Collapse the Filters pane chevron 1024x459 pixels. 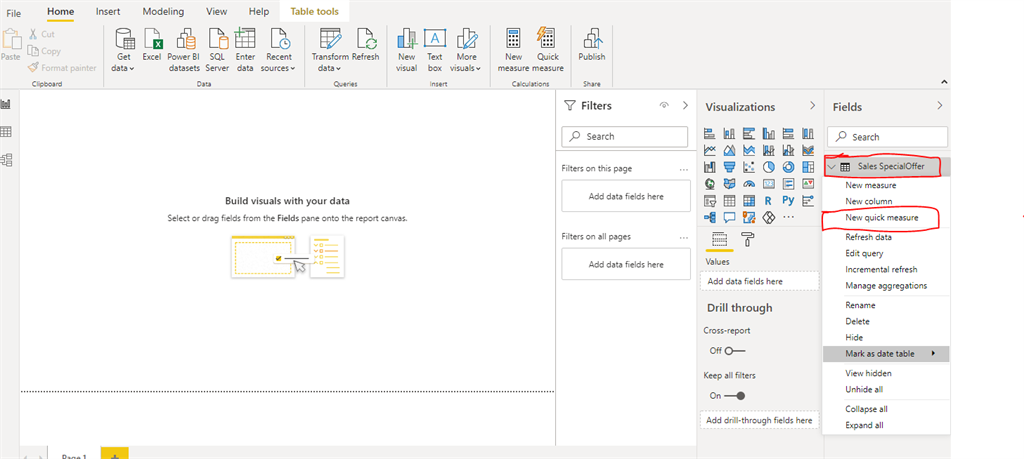(x=685, y=105)
